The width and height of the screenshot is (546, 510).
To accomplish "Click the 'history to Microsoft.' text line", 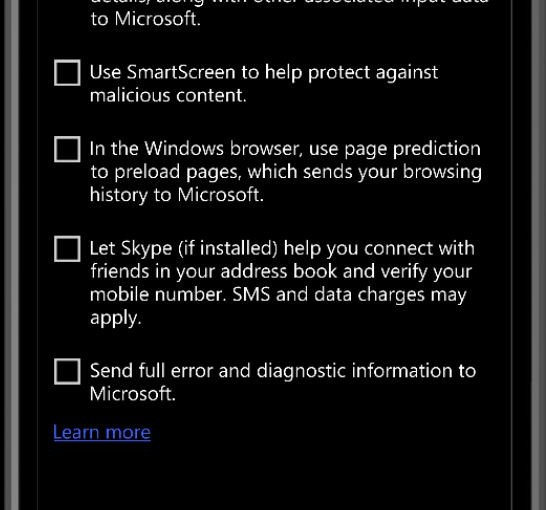I will 177,195.
